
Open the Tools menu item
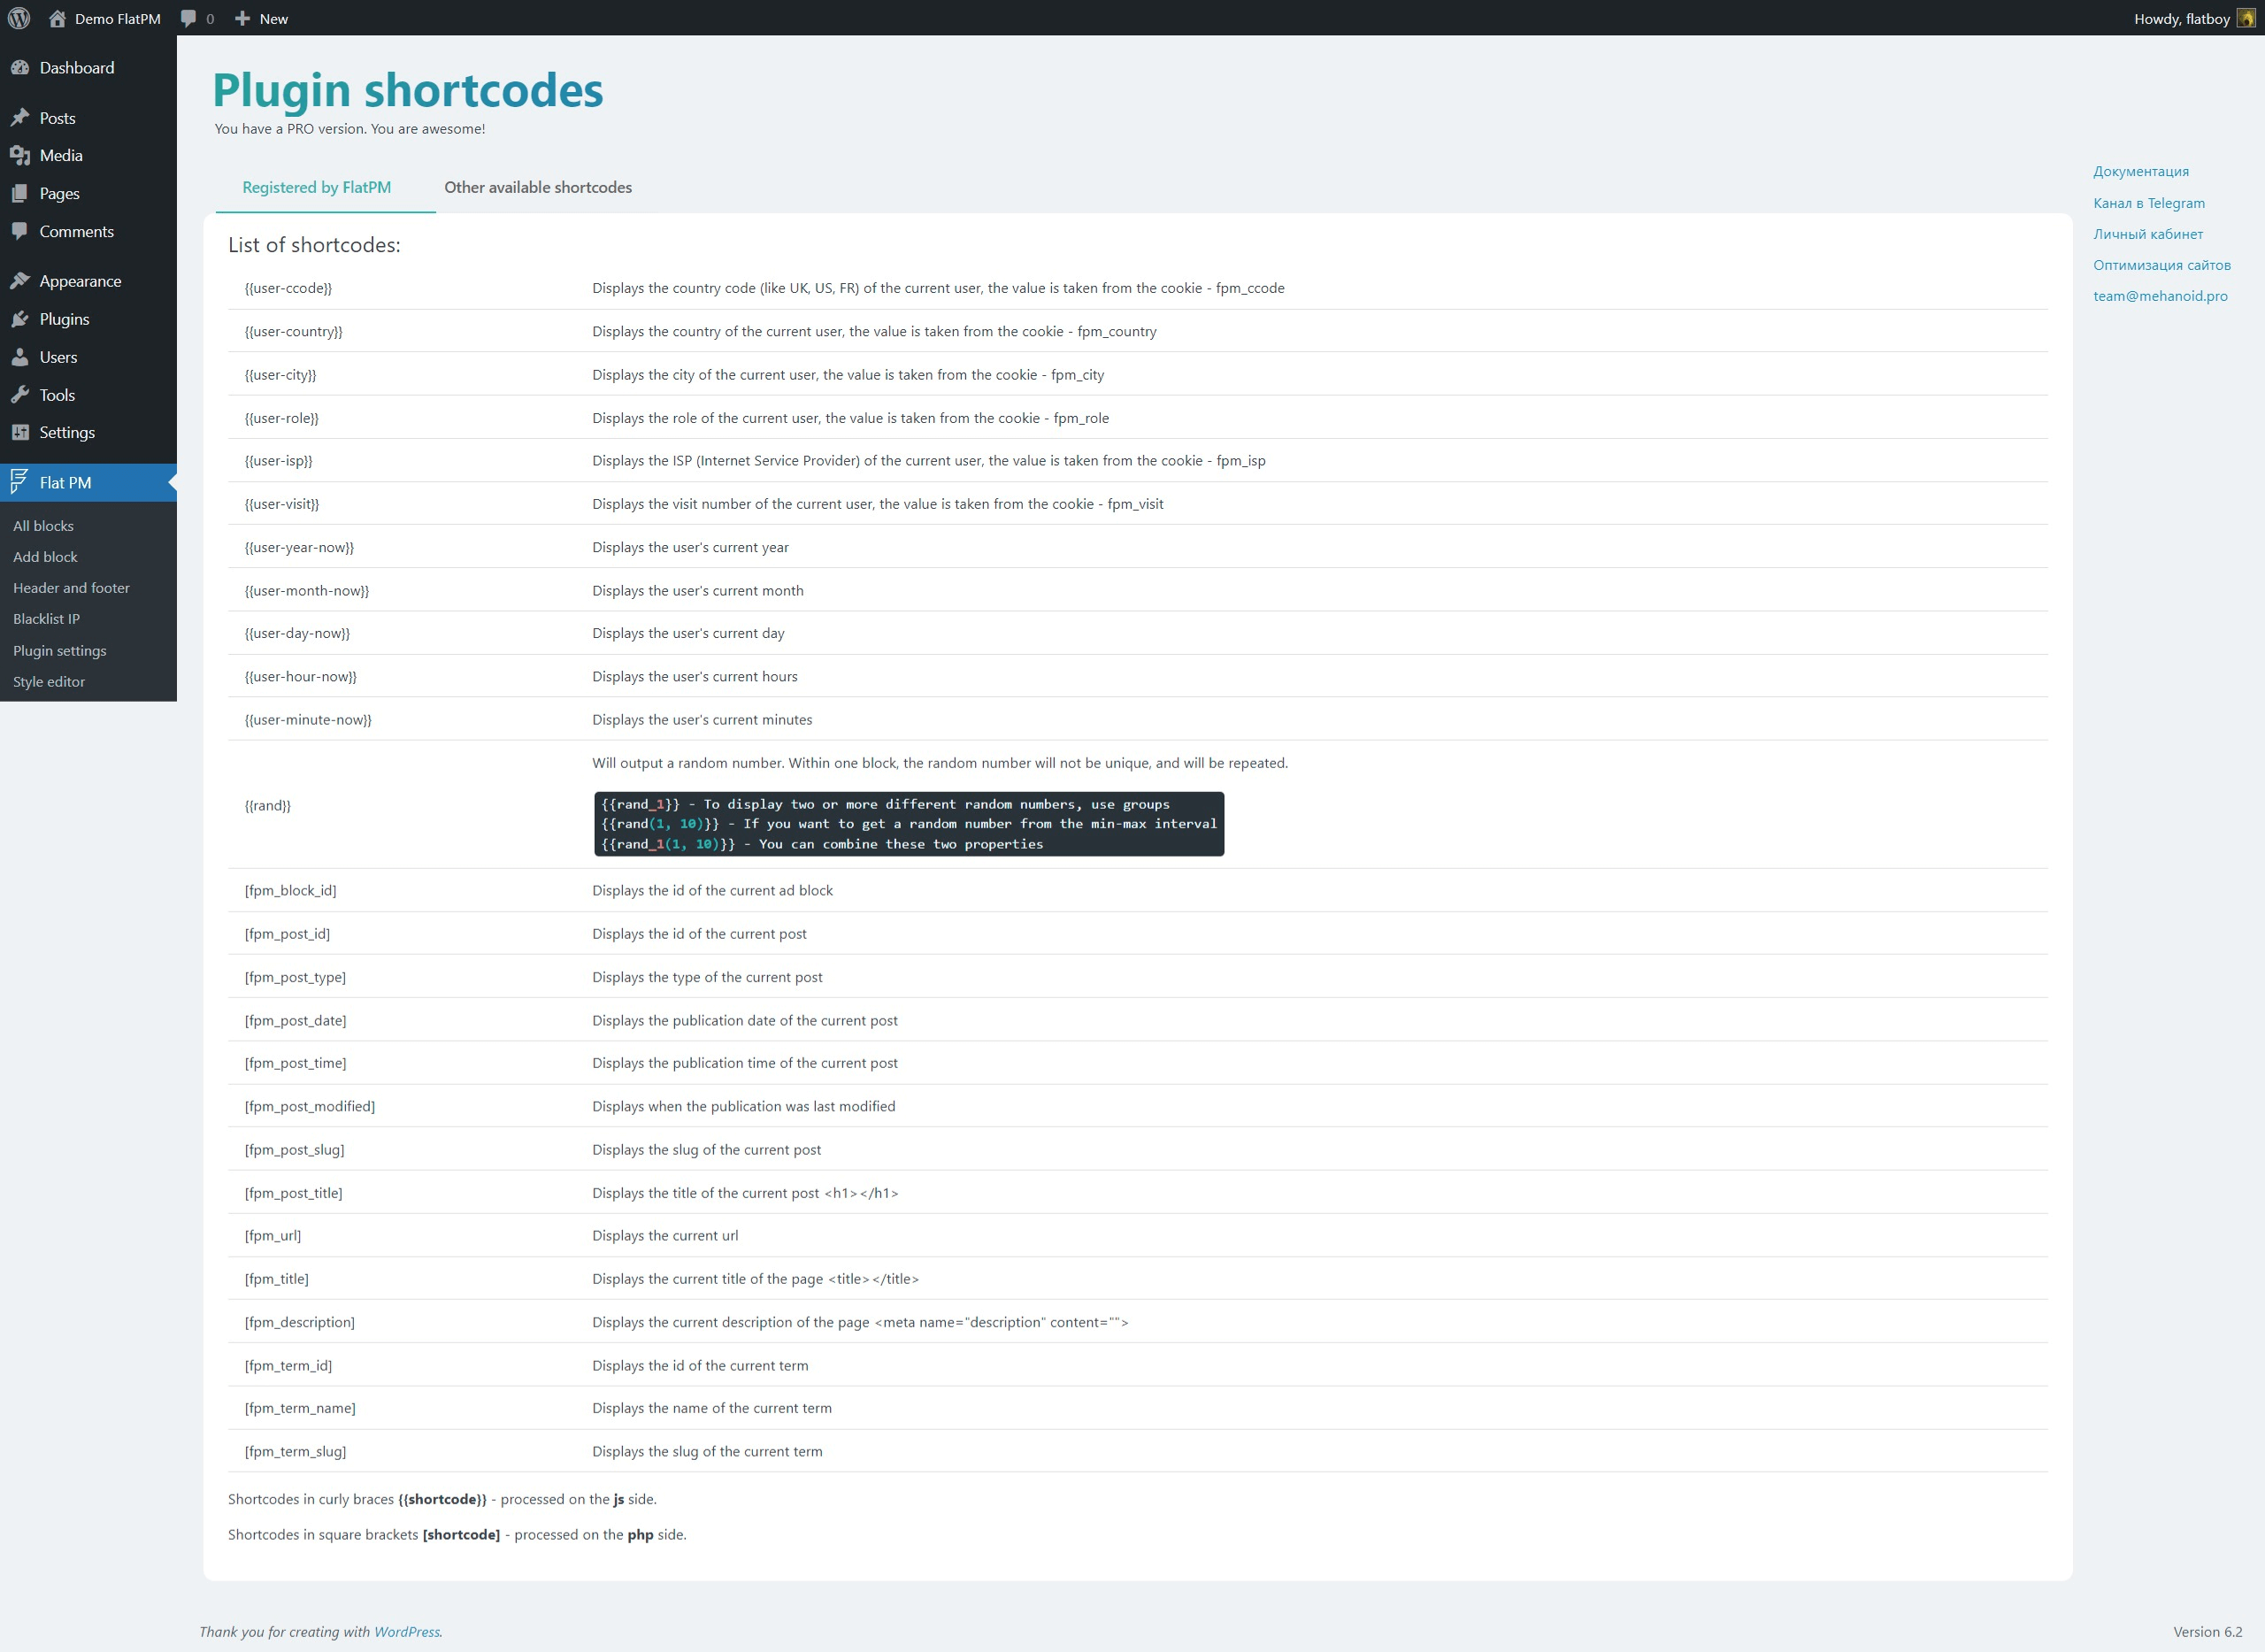tap(88, 395)
